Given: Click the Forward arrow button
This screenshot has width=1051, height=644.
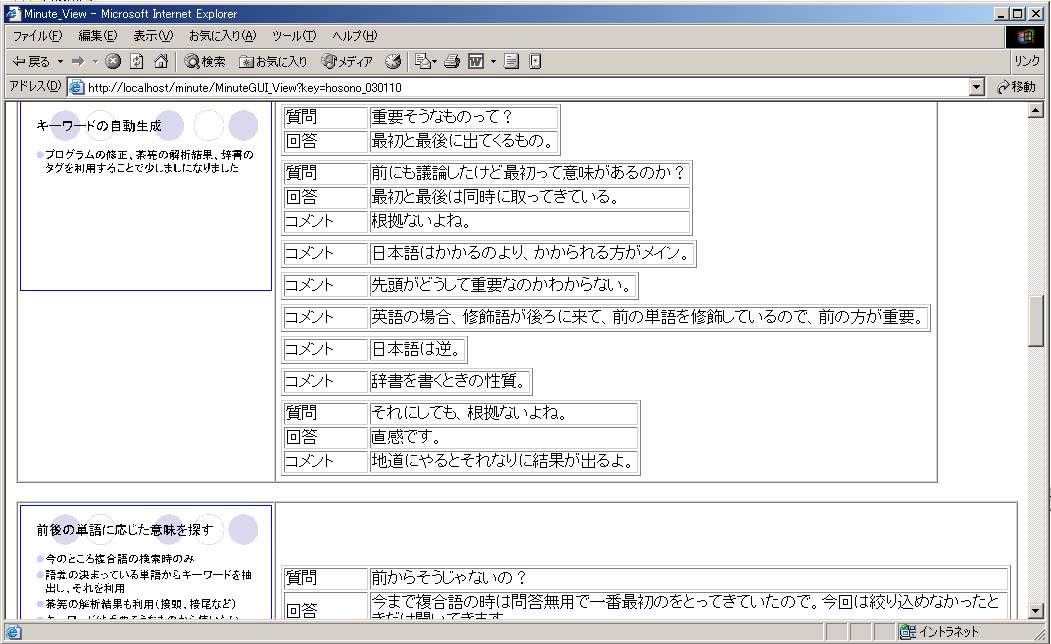Looking at the screenshot, I should coord(78,62).
